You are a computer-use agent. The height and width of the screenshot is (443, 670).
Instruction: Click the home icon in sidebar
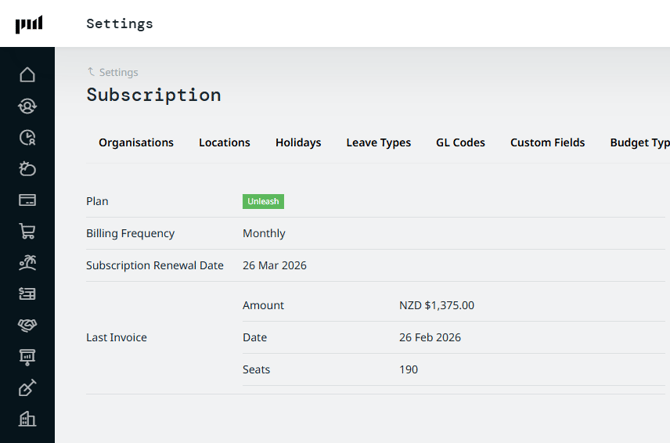click(27, 75)
